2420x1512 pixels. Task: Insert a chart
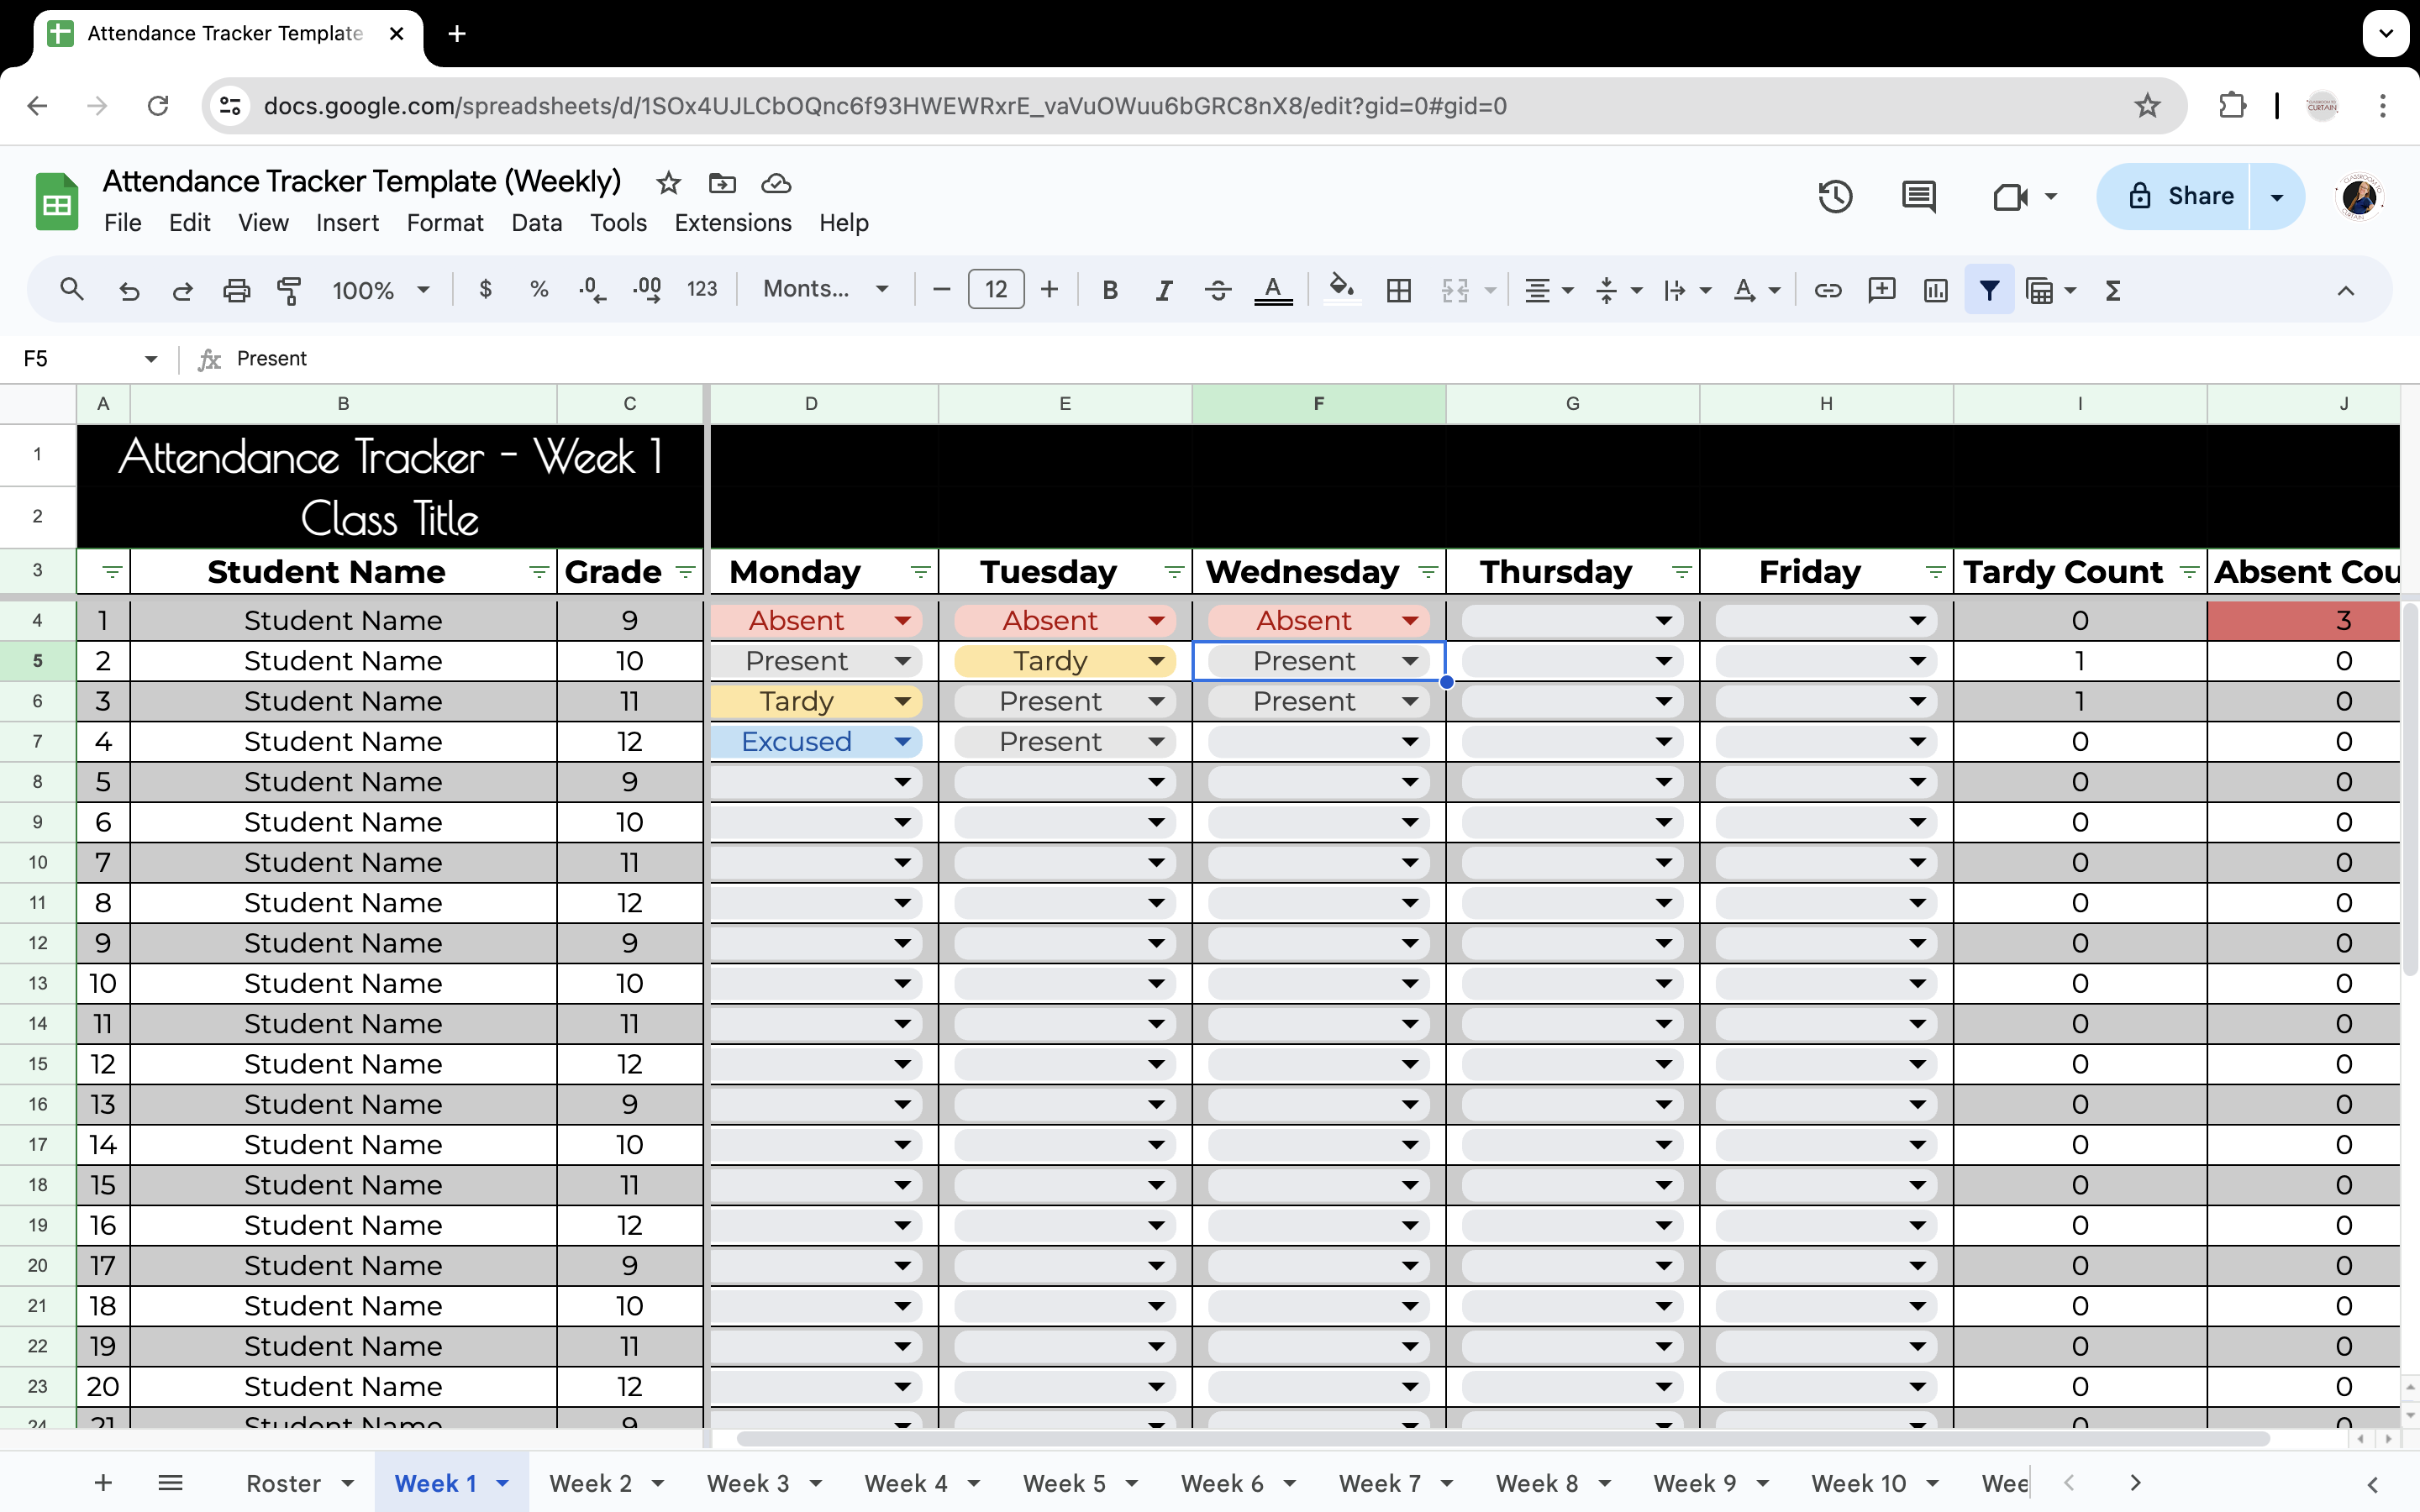[x=1936, y=290]
